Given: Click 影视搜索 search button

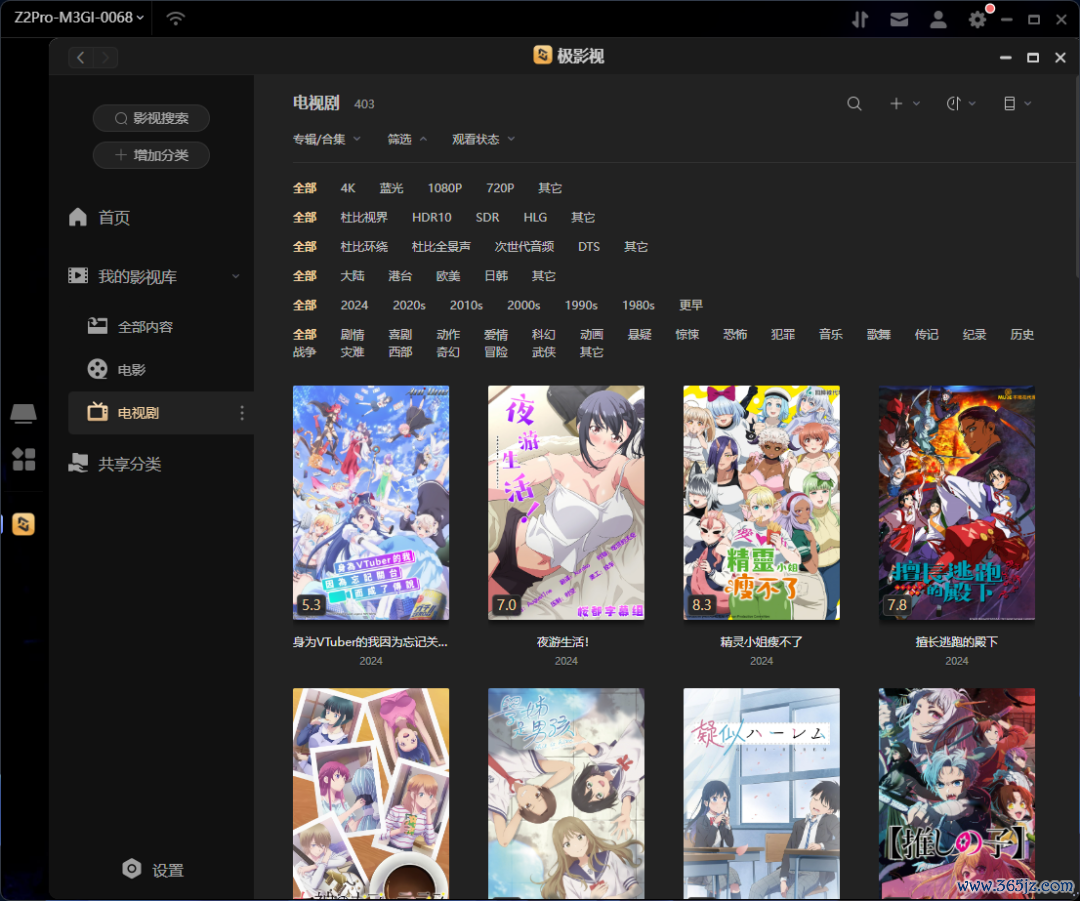Looking at the screenshot, I should [x=152, y=118].
